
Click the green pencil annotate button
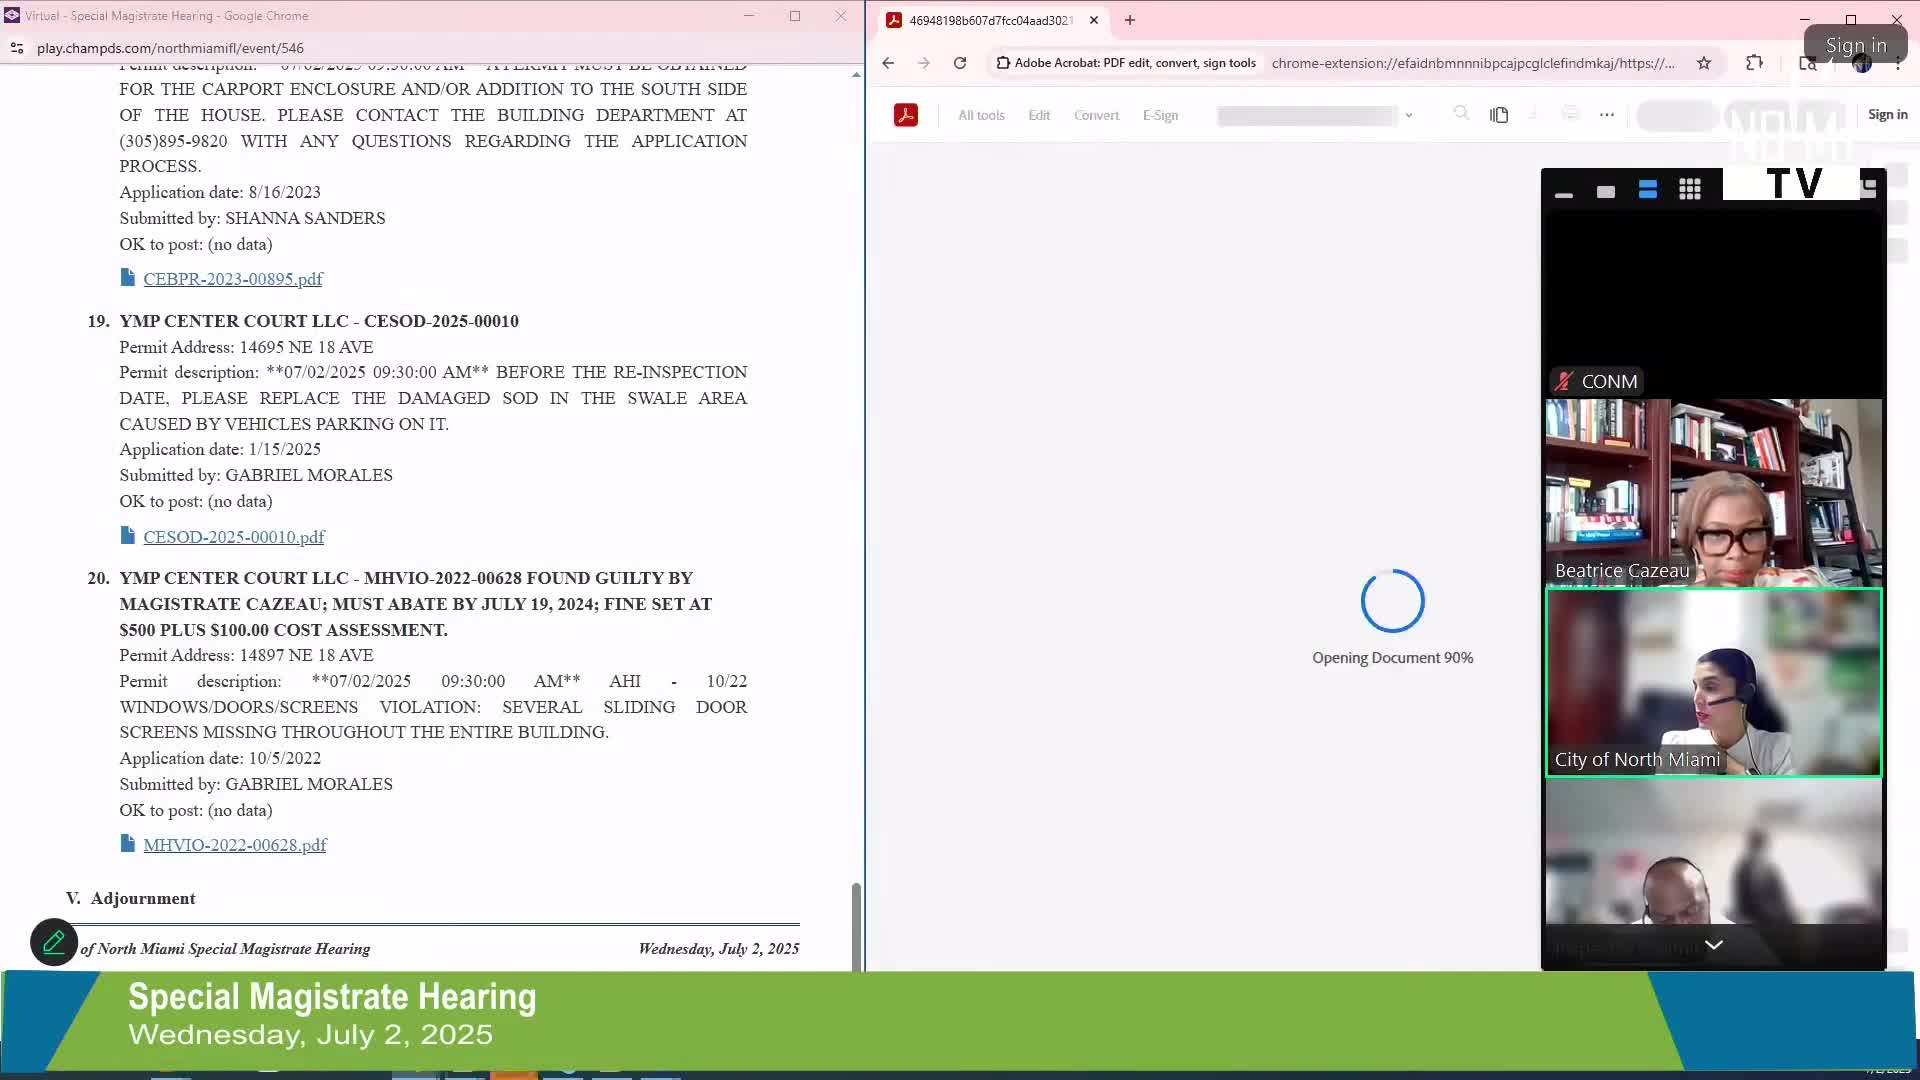click(54, 942)
